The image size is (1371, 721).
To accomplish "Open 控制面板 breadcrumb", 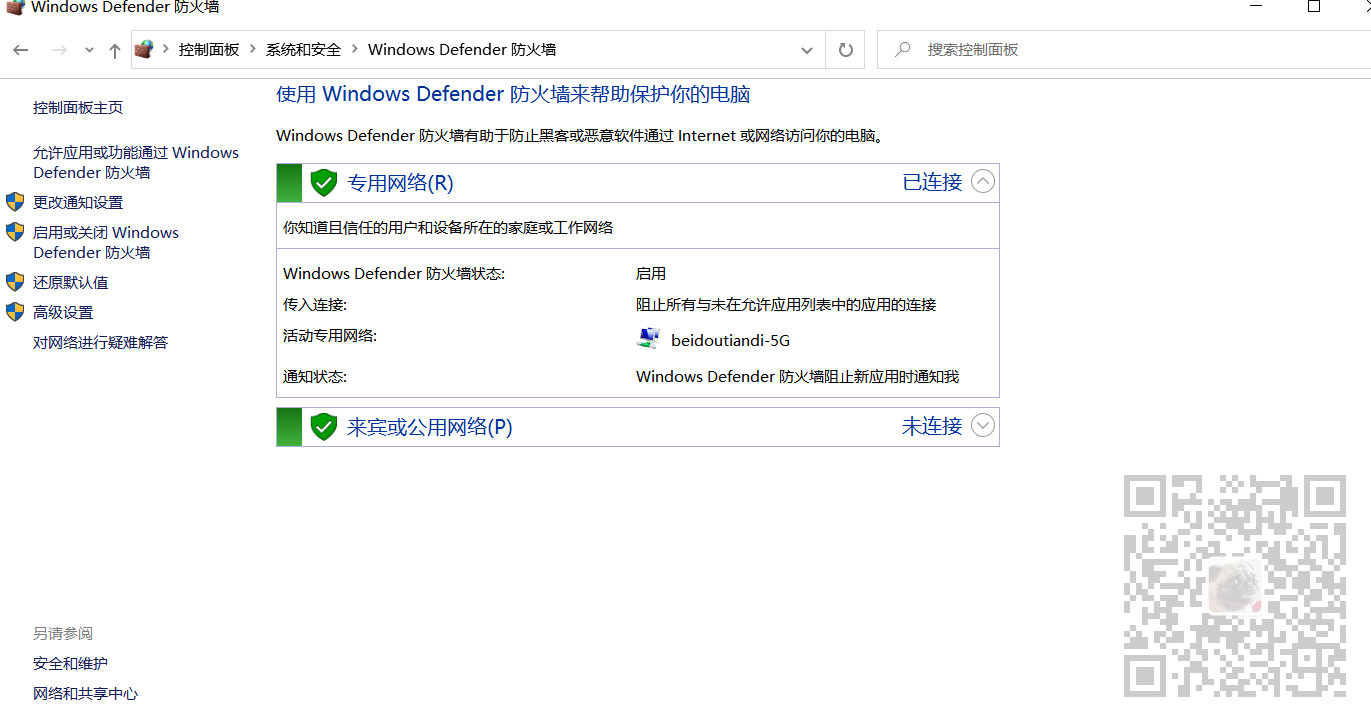I will coord(209,49).
